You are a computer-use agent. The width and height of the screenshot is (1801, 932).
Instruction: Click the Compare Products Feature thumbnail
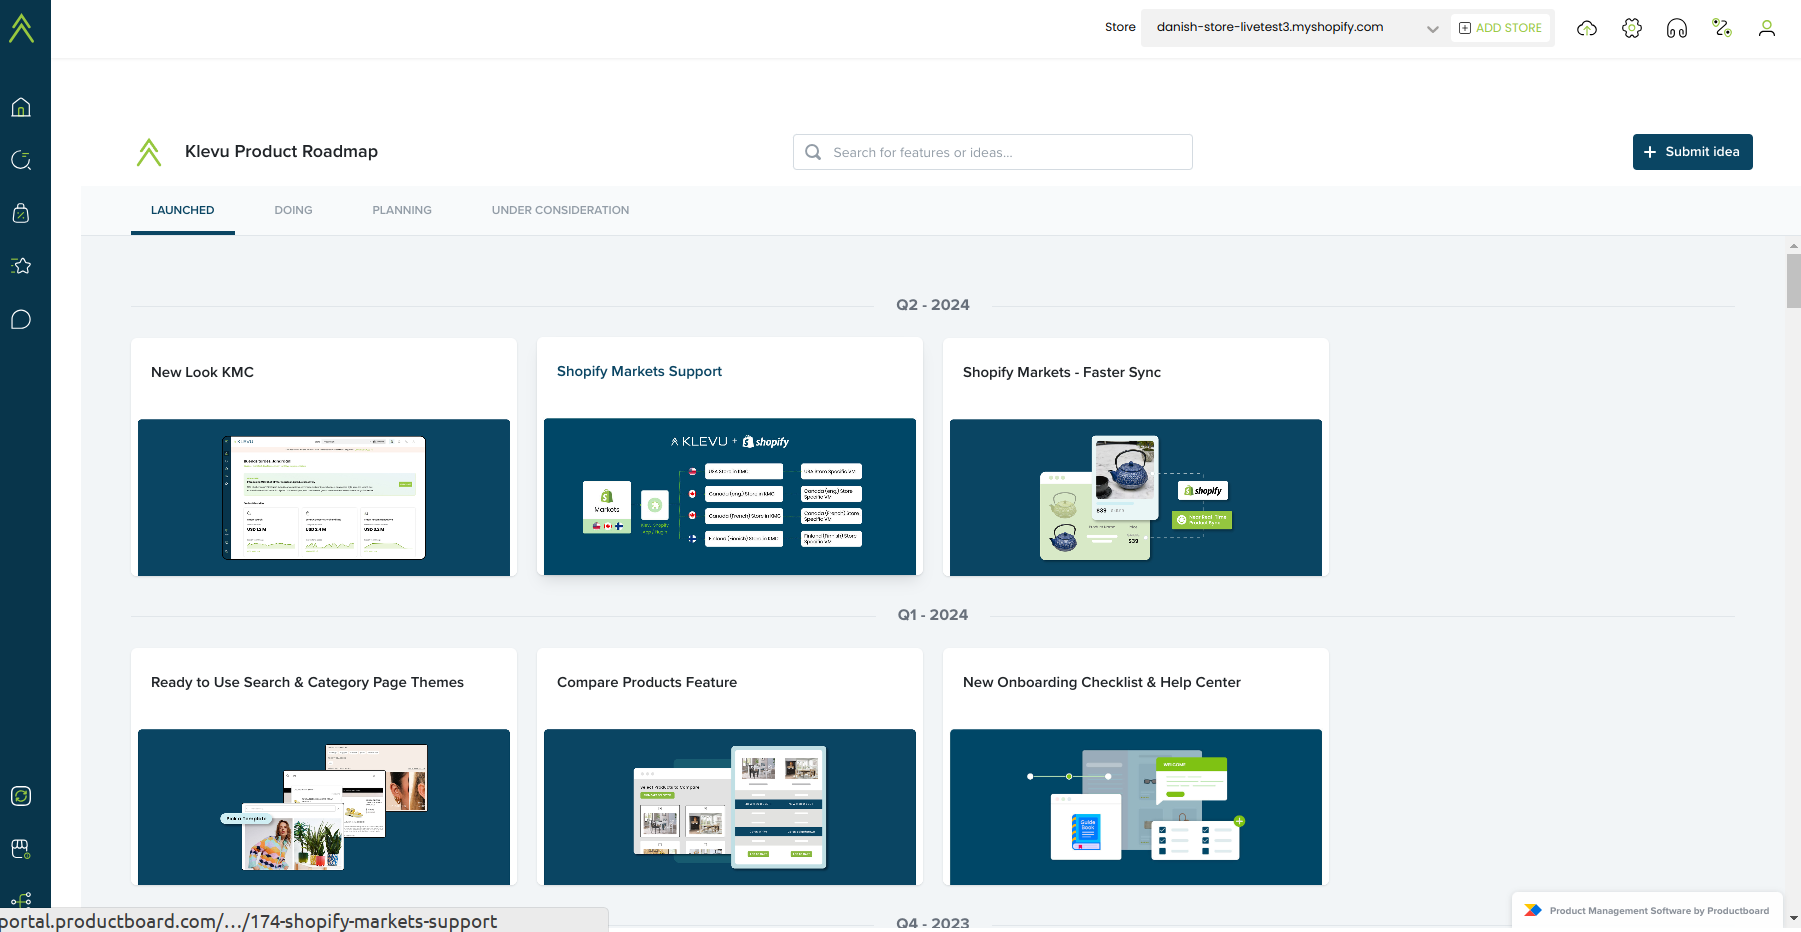730,806
